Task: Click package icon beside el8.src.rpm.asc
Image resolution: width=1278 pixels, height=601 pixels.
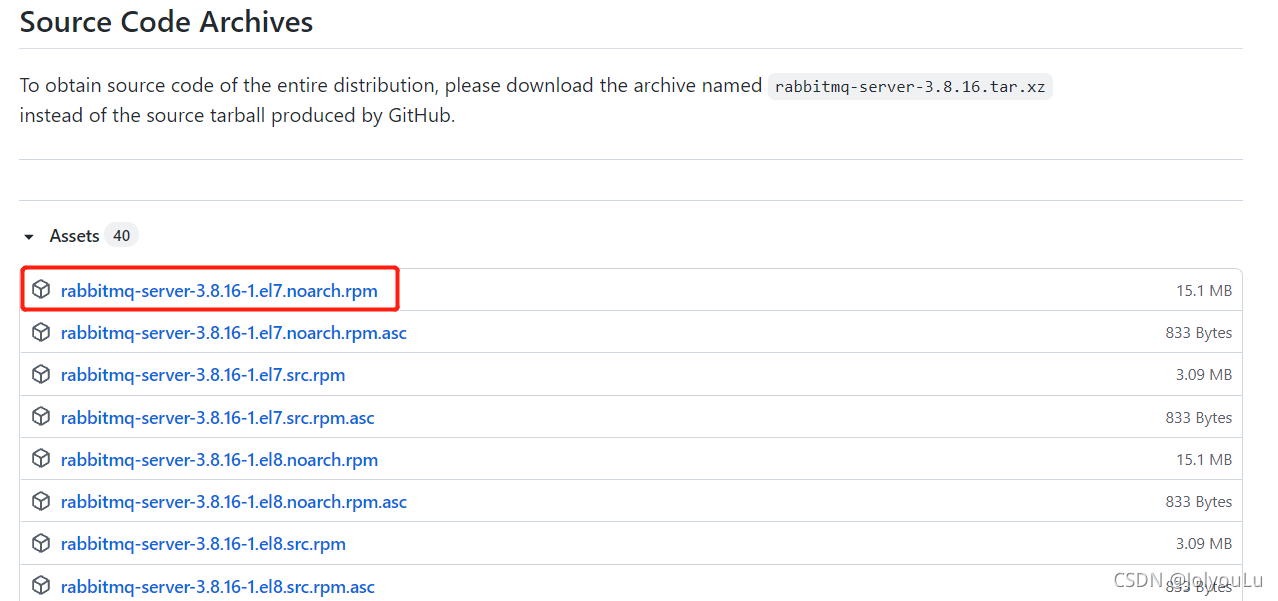Action: pos(41,586)
